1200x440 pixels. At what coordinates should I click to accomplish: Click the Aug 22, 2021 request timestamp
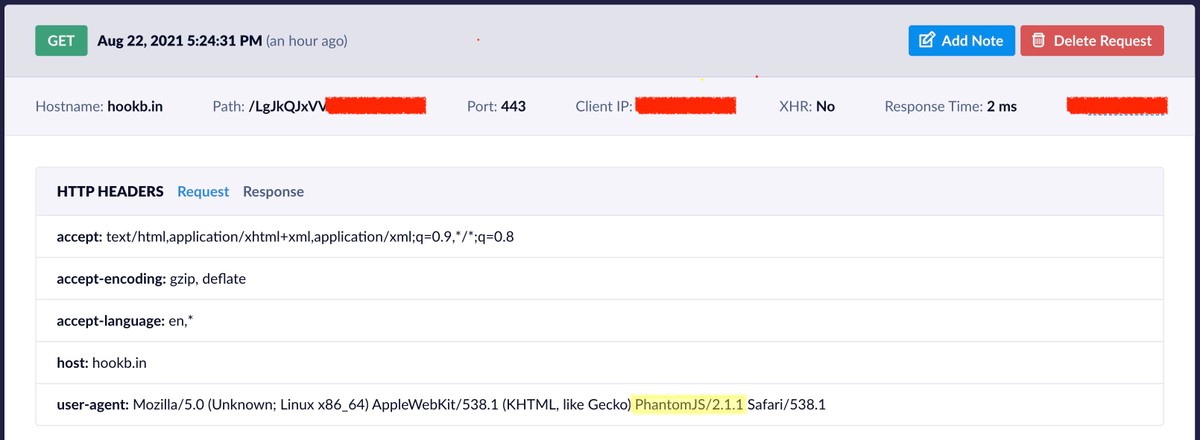pos(181,41)
